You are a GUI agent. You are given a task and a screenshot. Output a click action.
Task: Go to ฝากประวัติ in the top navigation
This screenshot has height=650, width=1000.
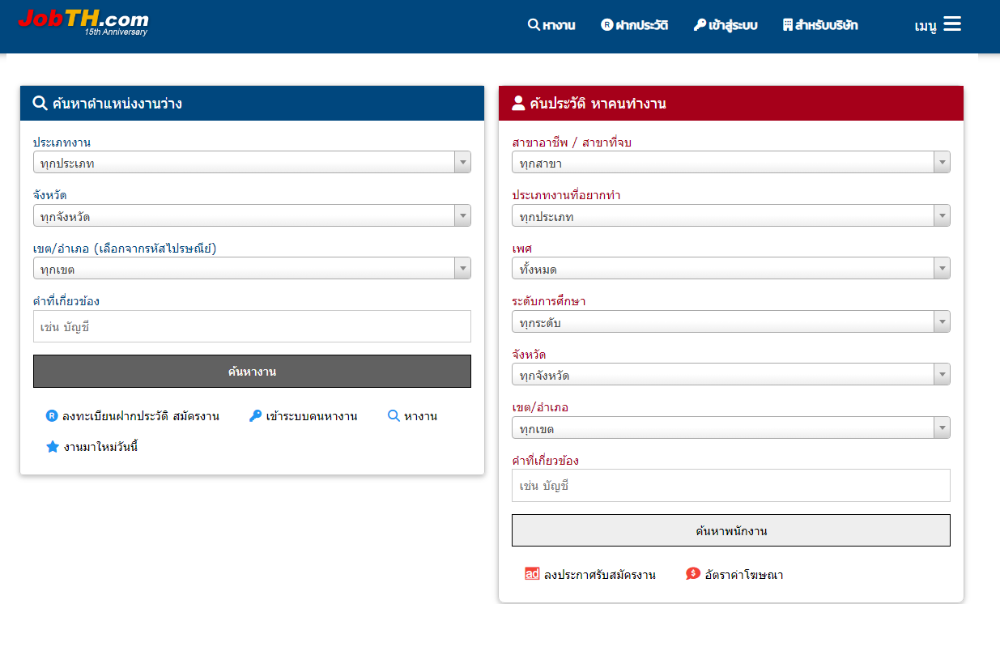click(634, 25)
